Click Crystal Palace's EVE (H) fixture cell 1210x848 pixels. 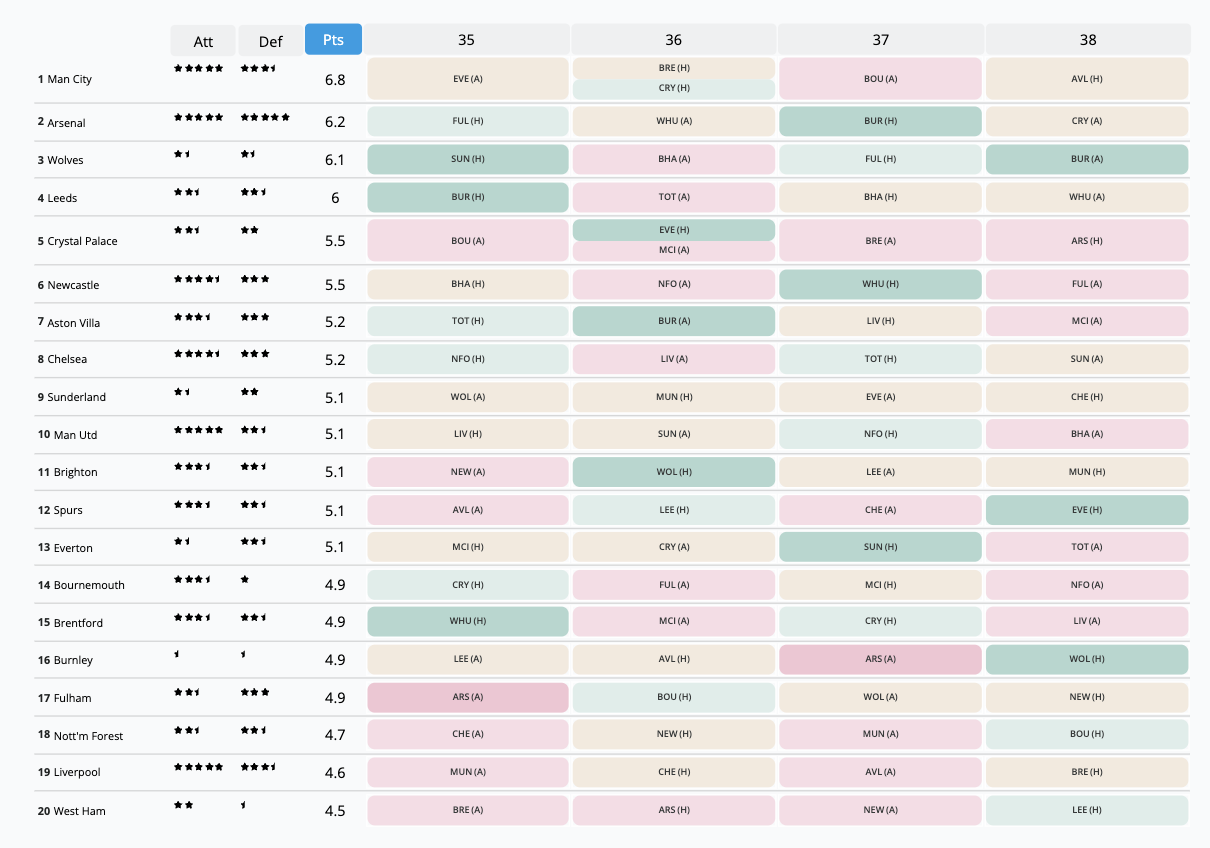674,230
